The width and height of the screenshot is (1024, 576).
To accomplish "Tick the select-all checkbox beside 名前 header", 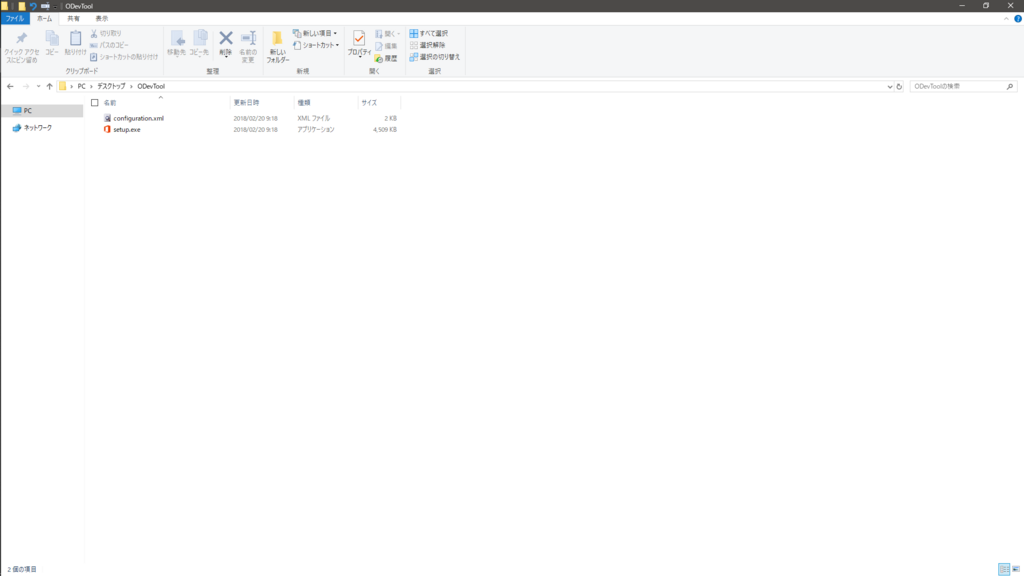I will (95, 103).
